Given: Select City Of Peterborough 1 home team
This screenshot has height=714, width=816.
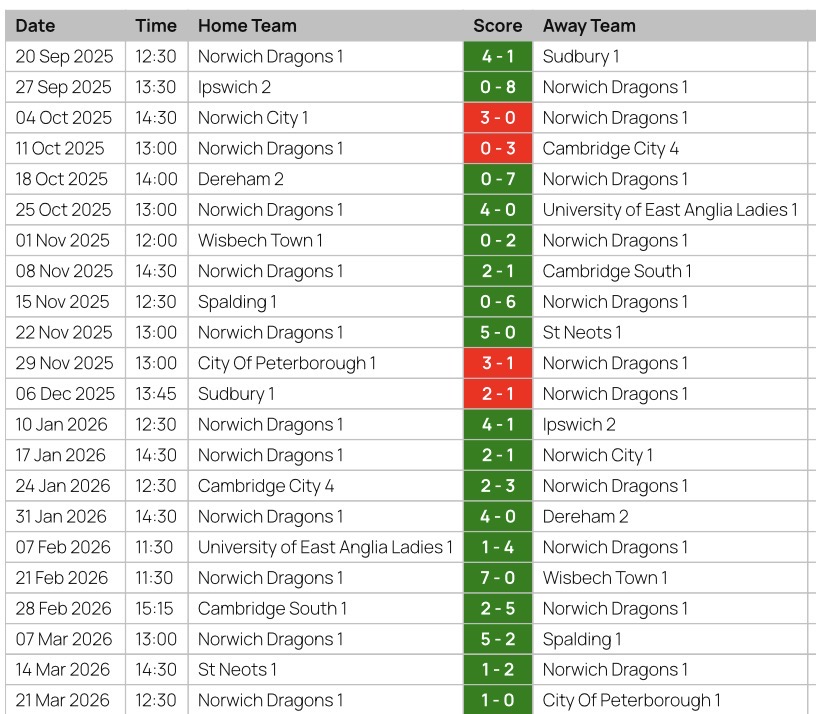Looking at the screenshot, I should point(287,363).
